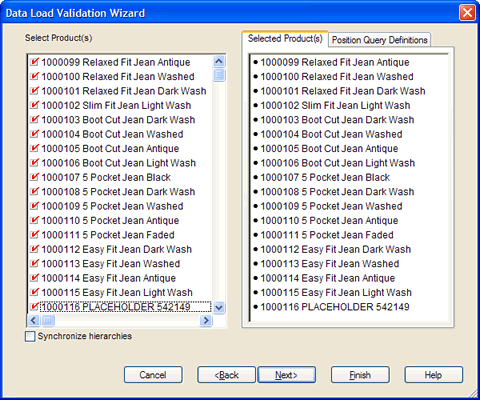Select 1000114 Easy Fit Jean Antique in Selected Products
Screen dimensions: 480x400
pyautogui.click(x=324, y=278)
